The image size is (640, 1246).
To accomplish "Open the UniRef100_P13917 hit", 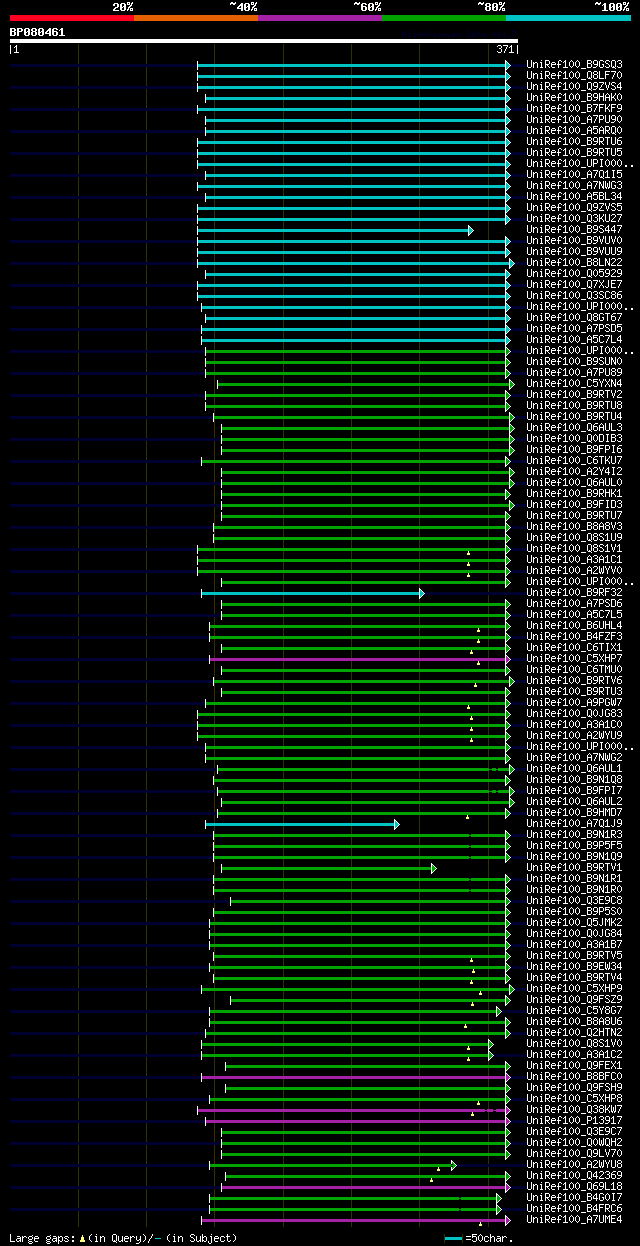I will [575, 1120].
